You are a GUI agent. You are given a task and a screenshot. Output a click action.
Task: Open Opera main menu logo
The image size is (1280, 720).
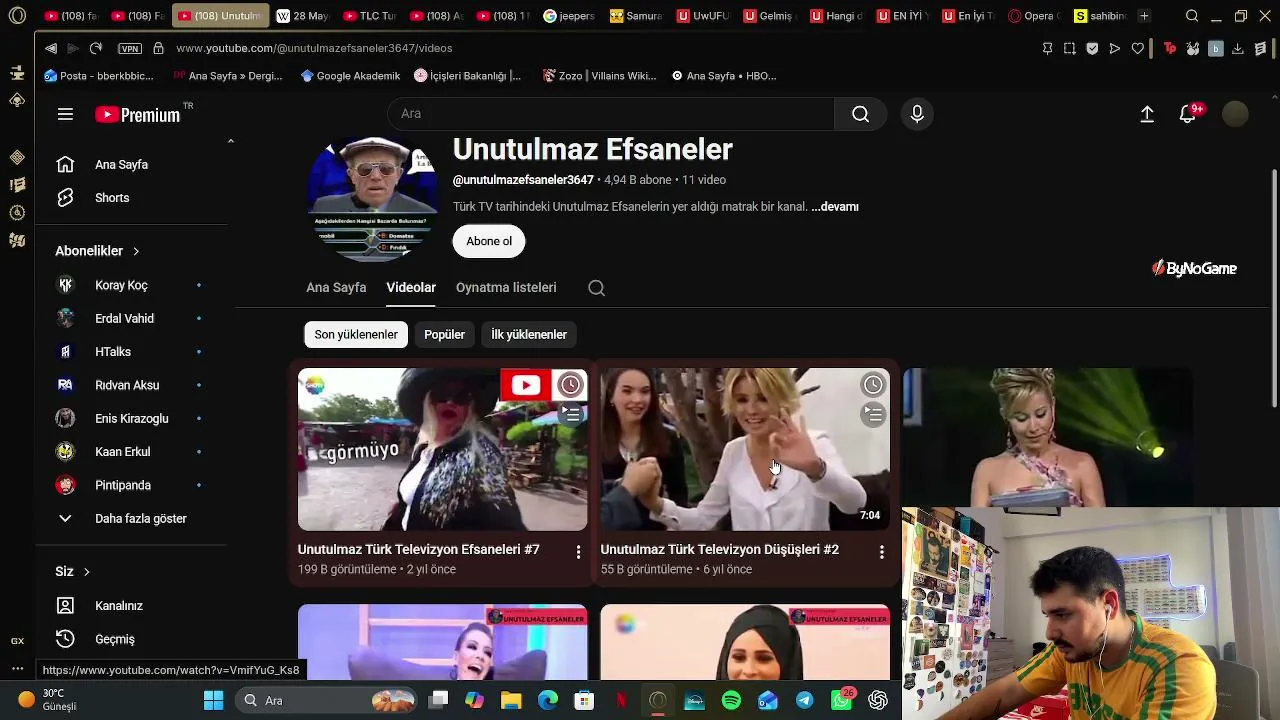coord(17,16)
